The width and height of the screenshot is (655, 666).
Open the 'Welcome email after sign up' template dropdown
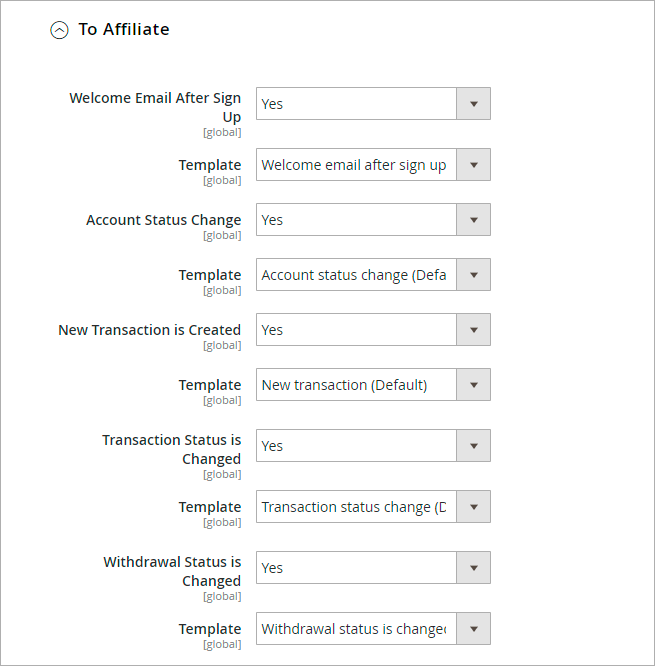click(x=372, y=165)
